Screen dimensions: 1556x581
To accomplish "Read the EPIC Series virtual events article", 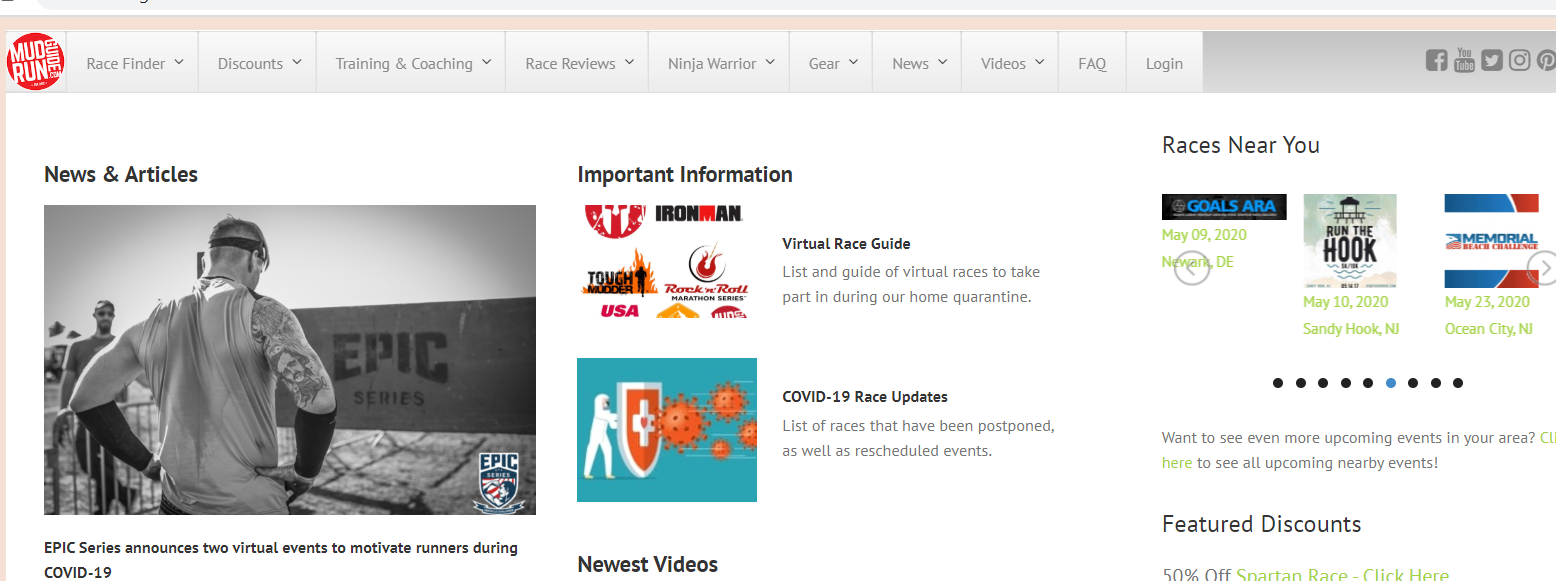I will [281, 560].
